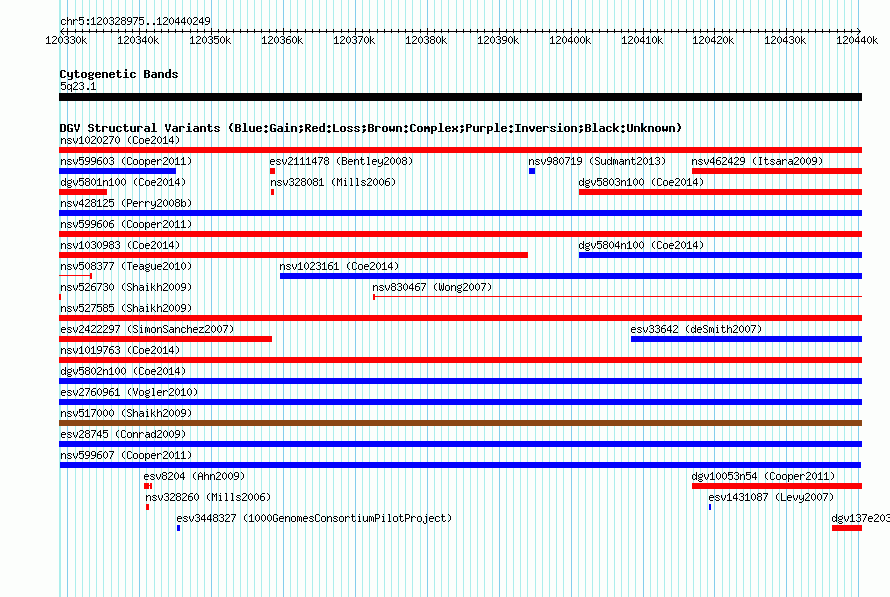
Task: Click the esv28745 (Conrad2009) label
Action: pos(123,434)
